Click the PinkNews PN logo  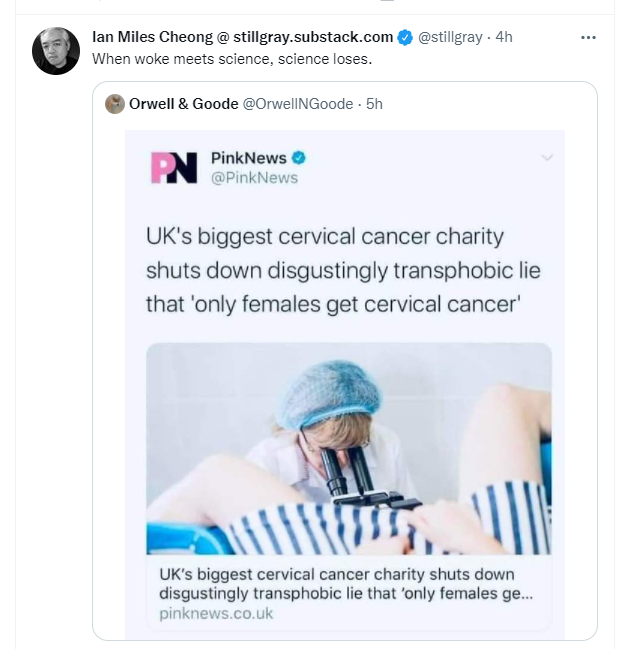(x=174, y=167)
